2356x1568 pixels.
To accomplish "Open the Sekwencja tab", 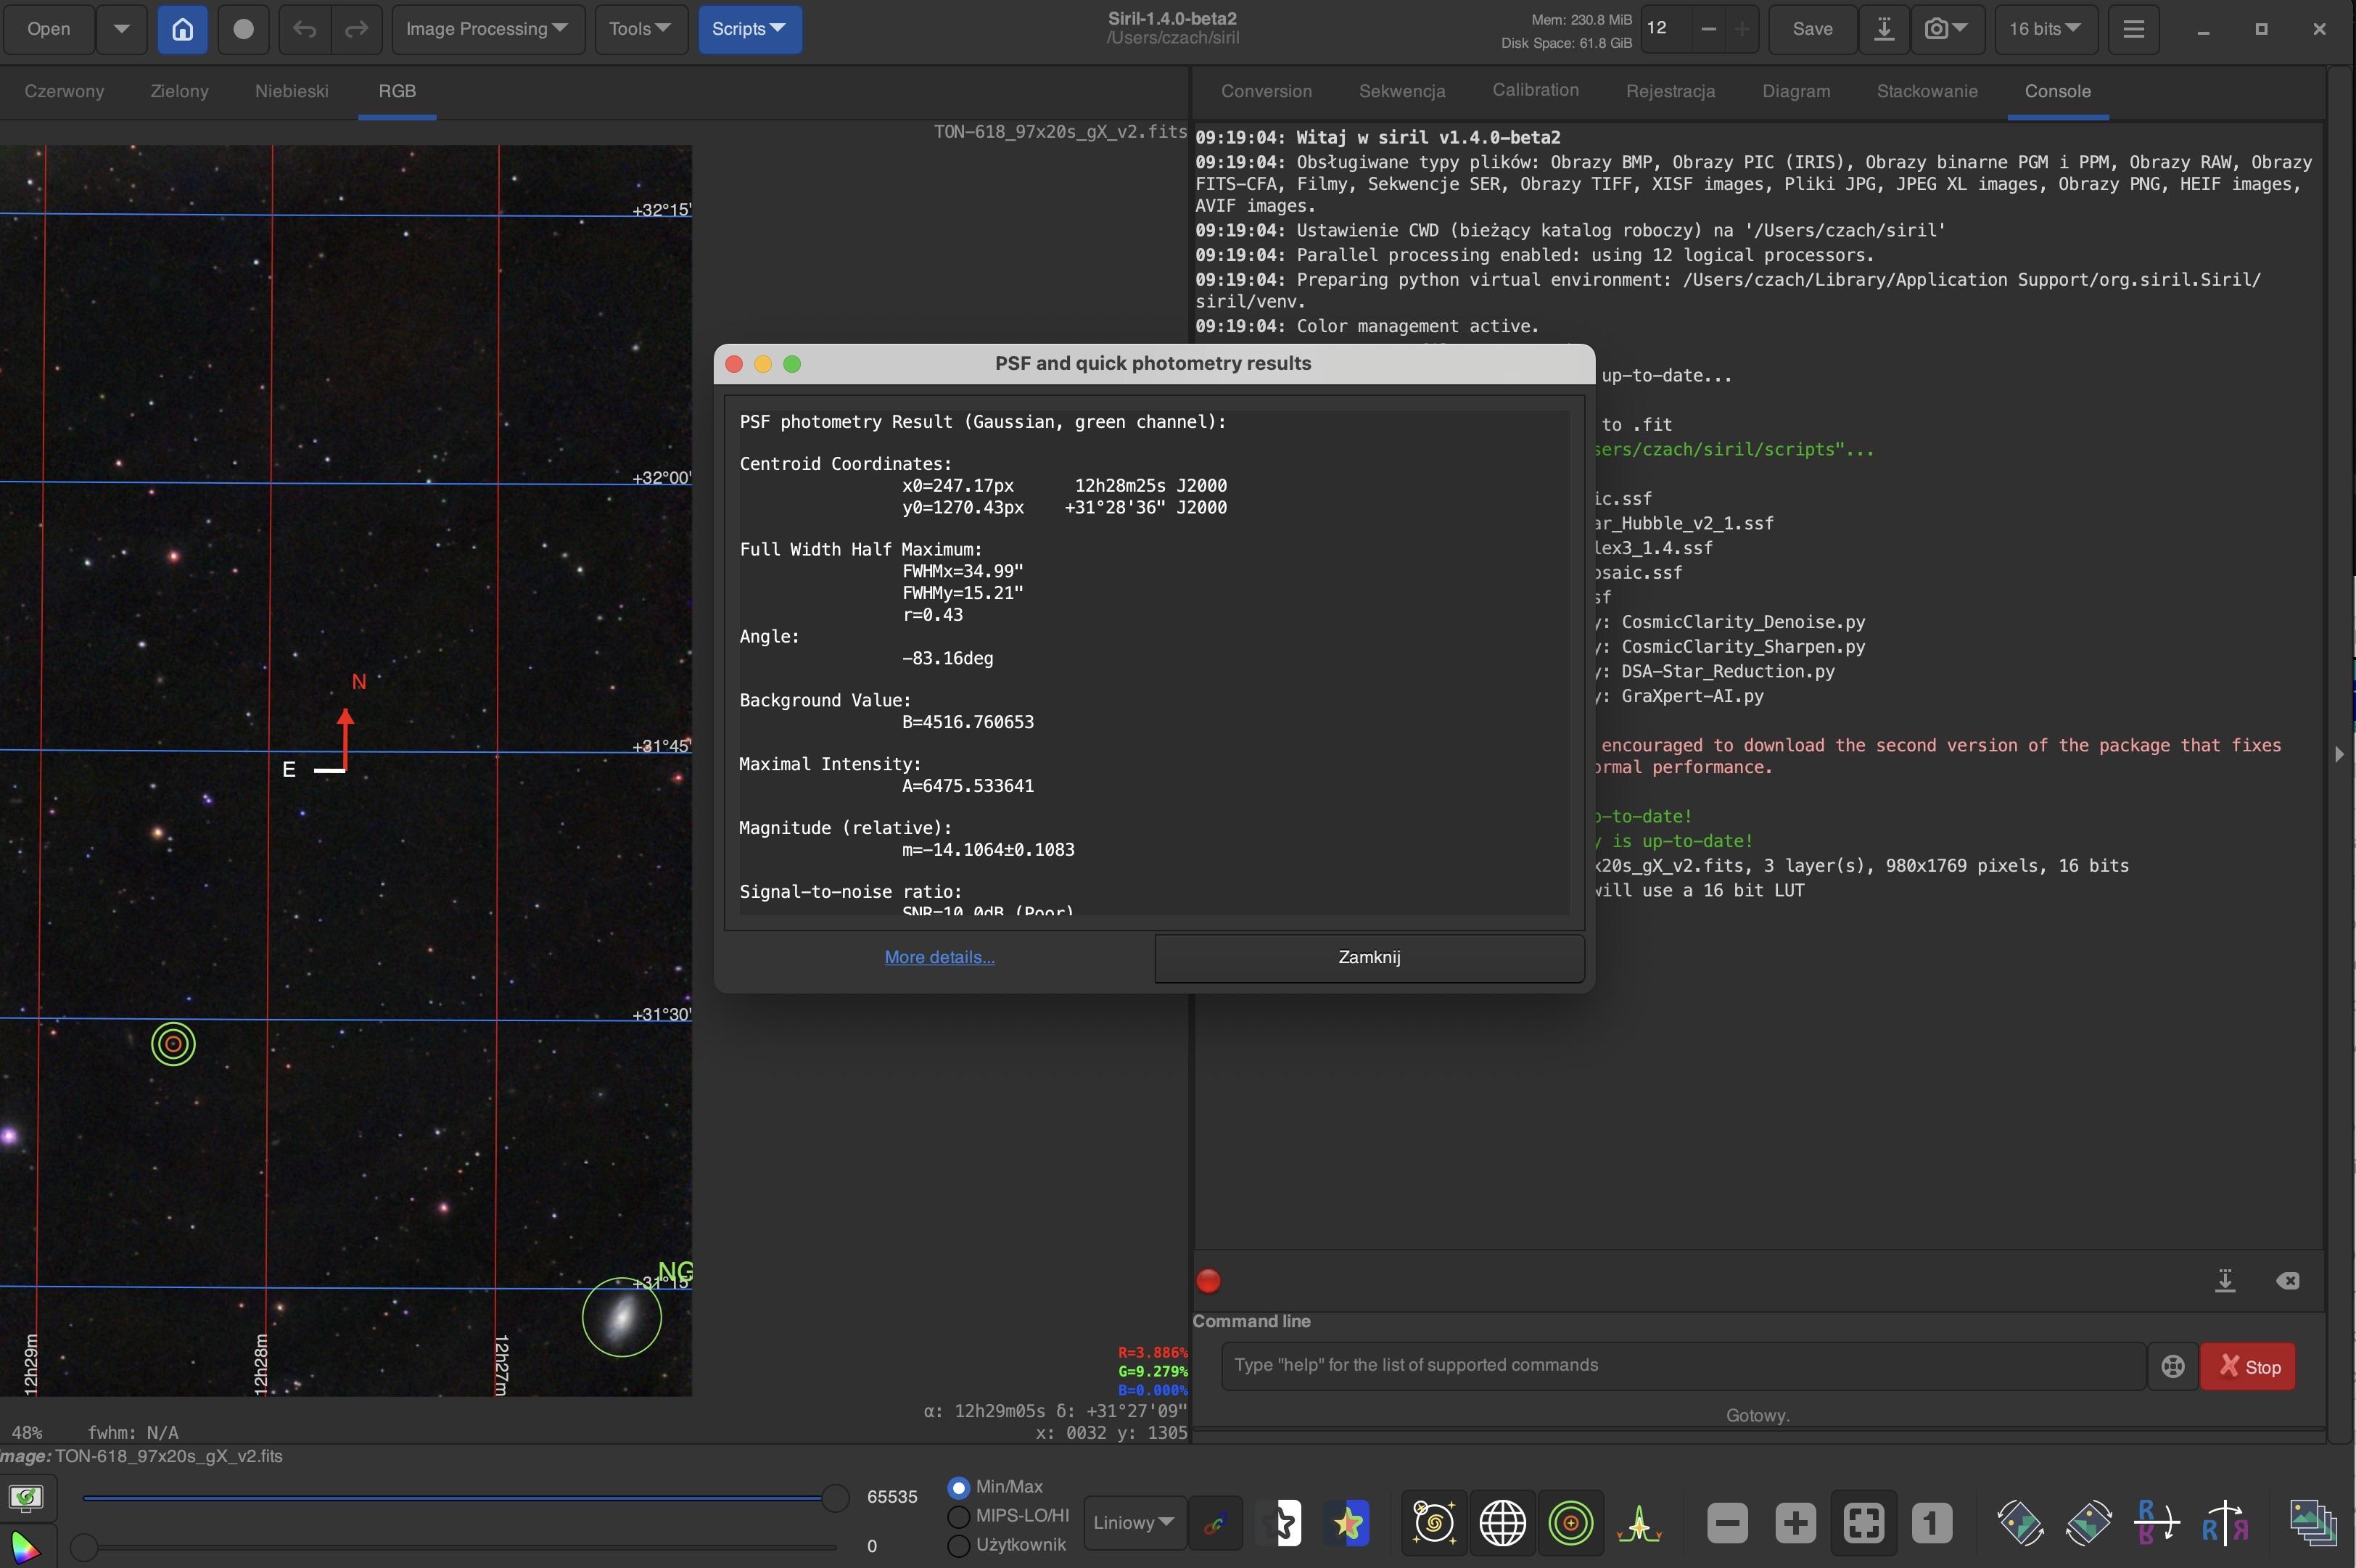I will 1402,91.
